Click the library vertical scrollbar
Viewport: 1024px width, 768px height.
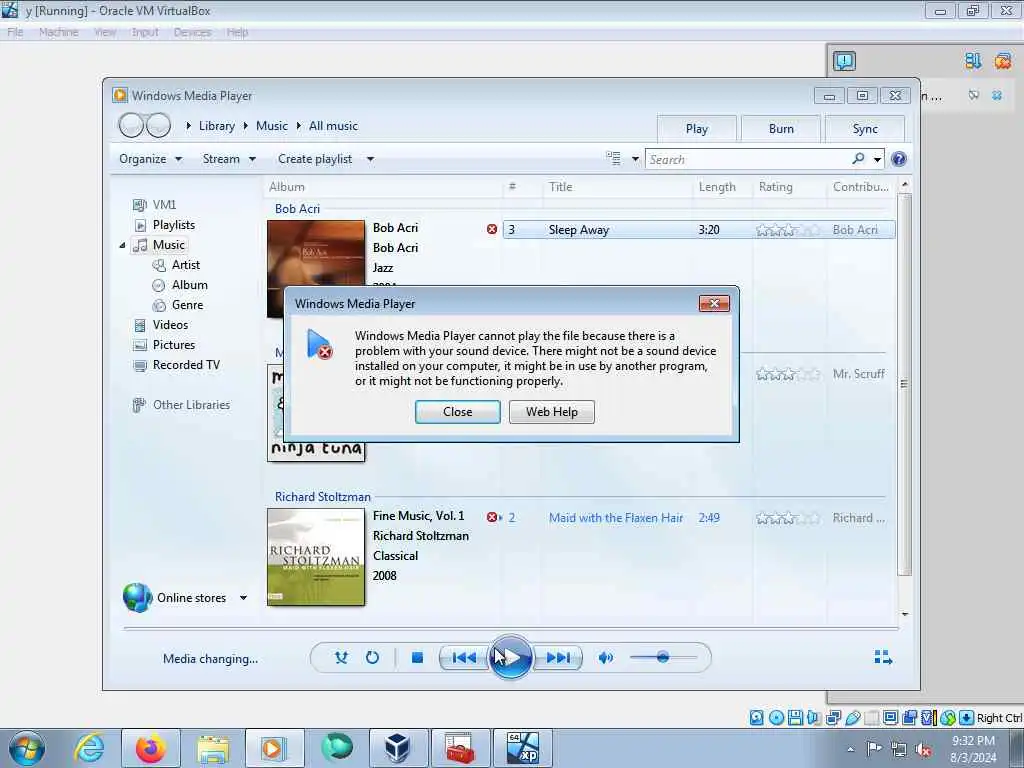(x=904, y=384)
